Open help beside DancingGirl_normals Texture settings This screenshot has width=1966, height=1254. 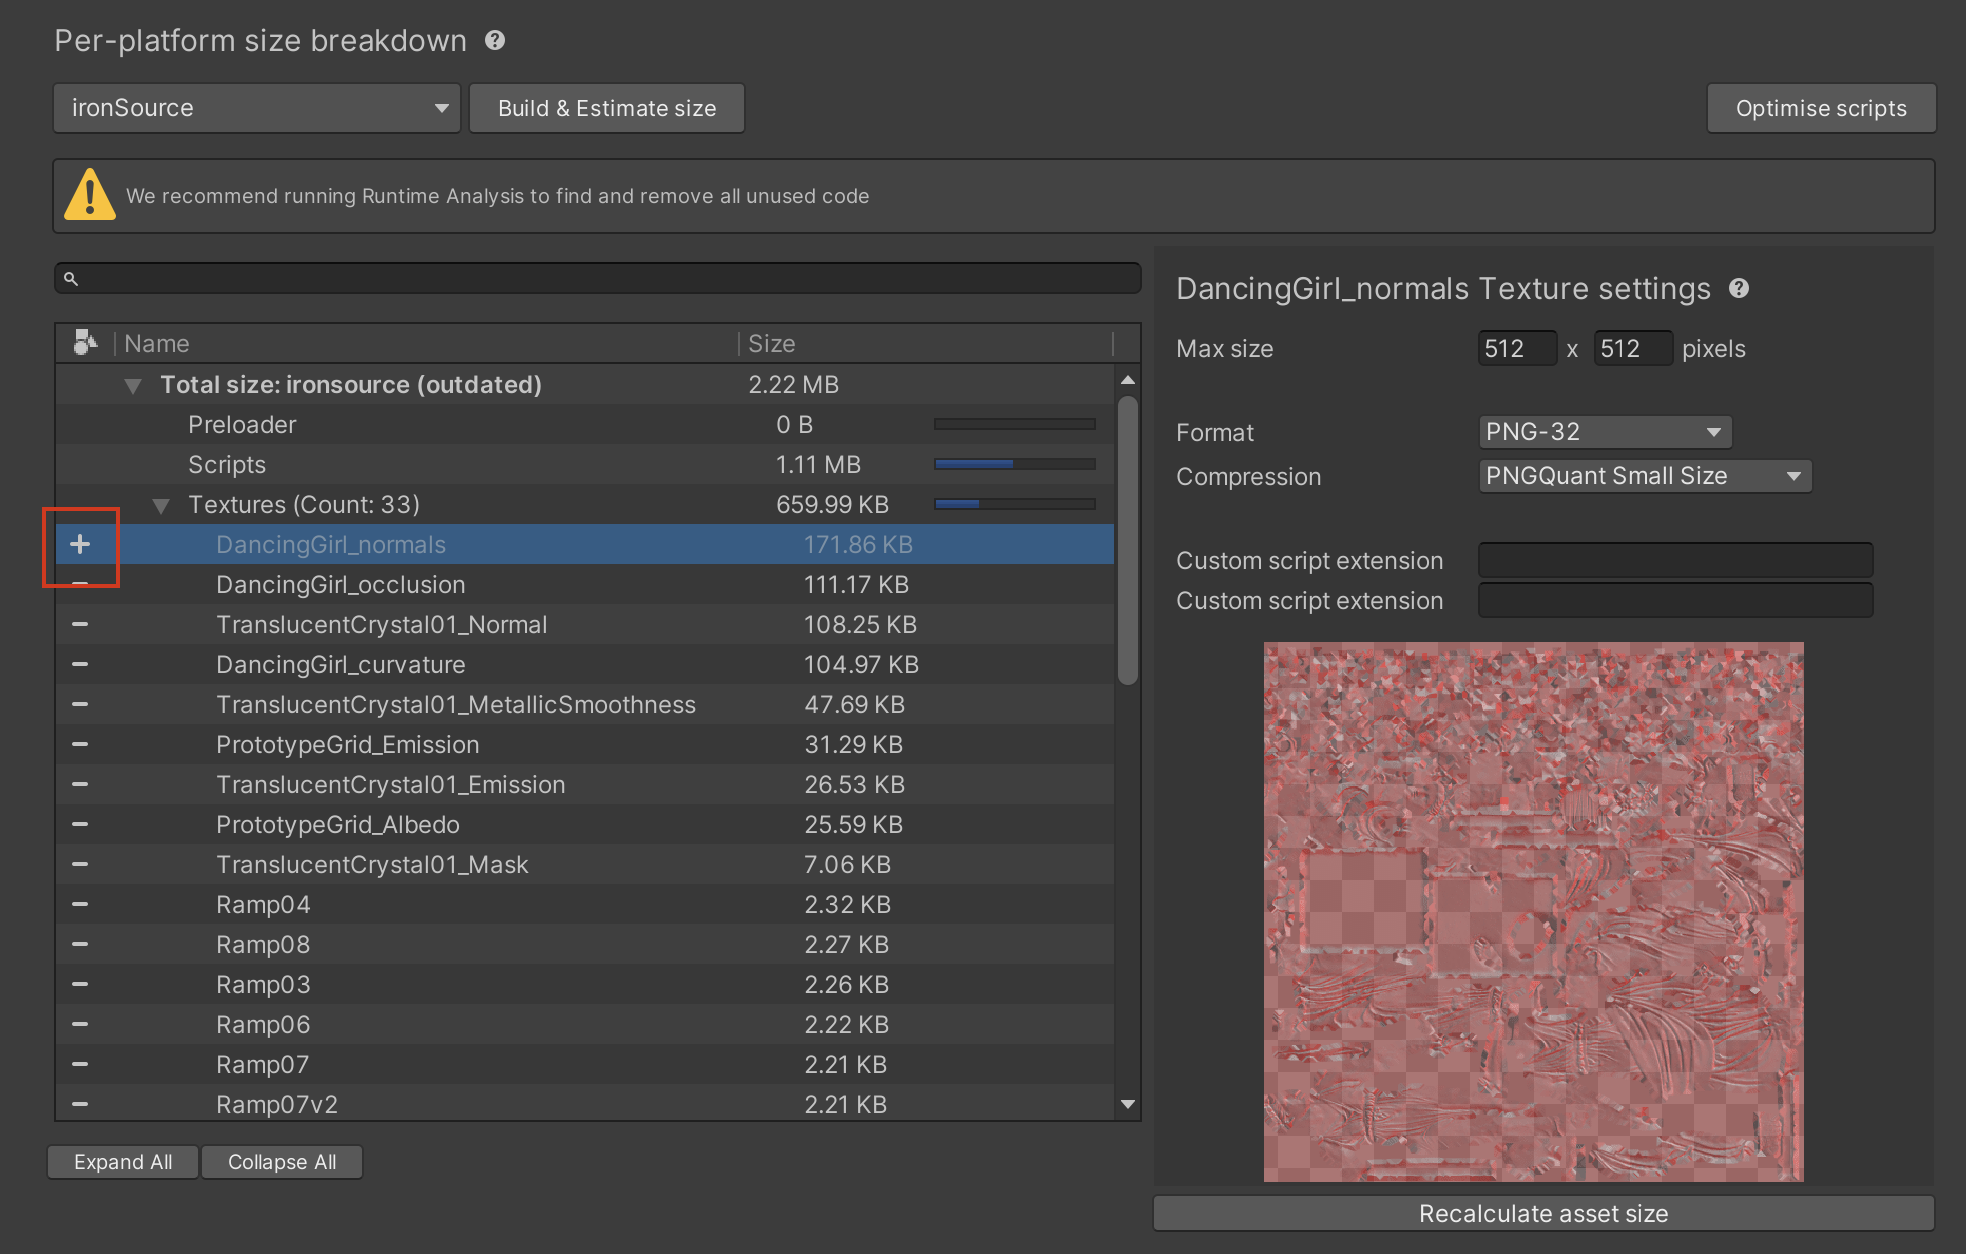1740,289
